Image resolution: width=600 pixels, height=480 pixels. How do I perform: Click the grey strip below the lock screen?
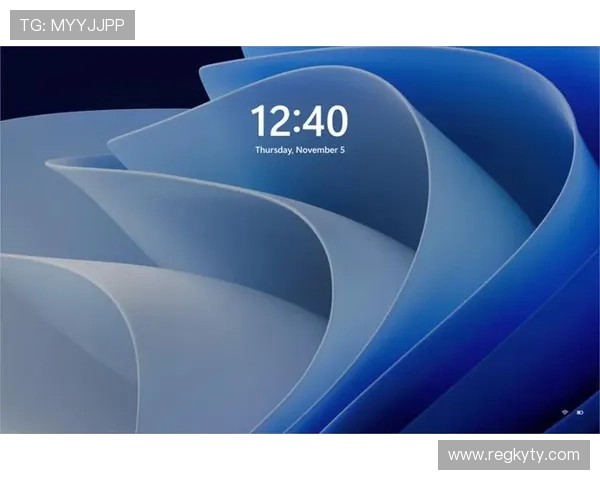pos(200,435)
